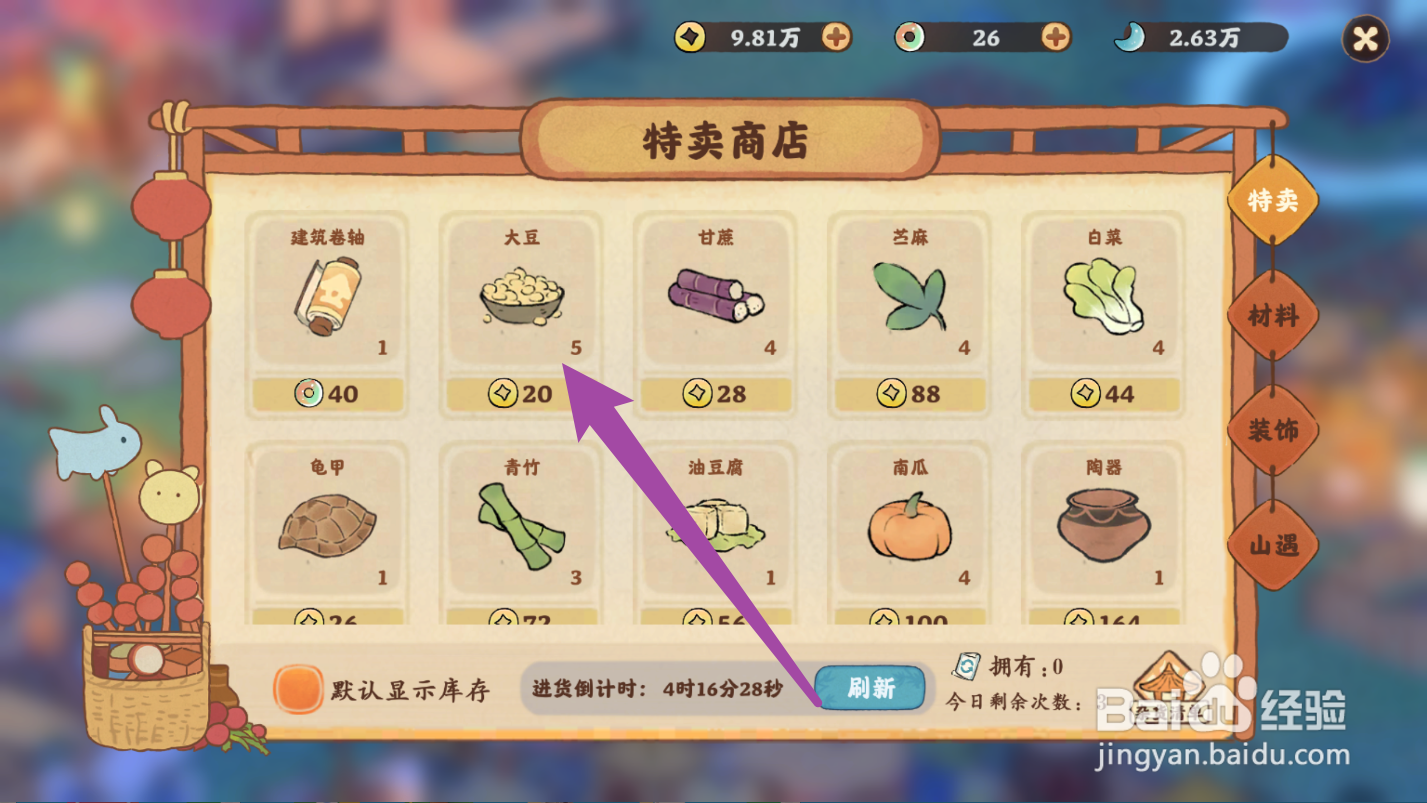
Task: Choose the 苎麻 green leaf item
Action: coord(909,295)
